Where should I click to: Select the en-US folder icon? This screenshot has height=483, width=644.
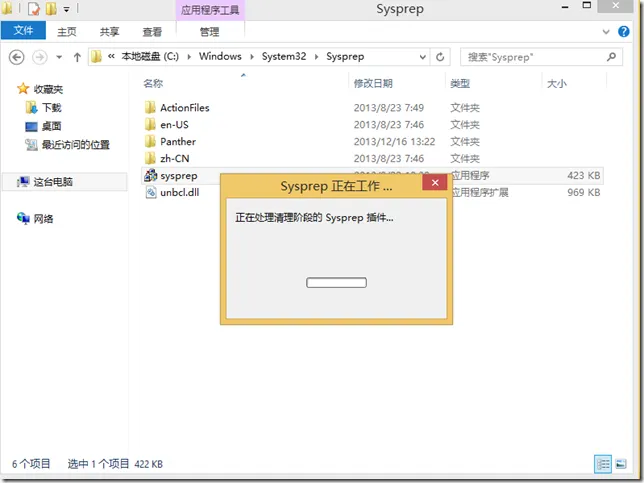click(x=150, y=124)
